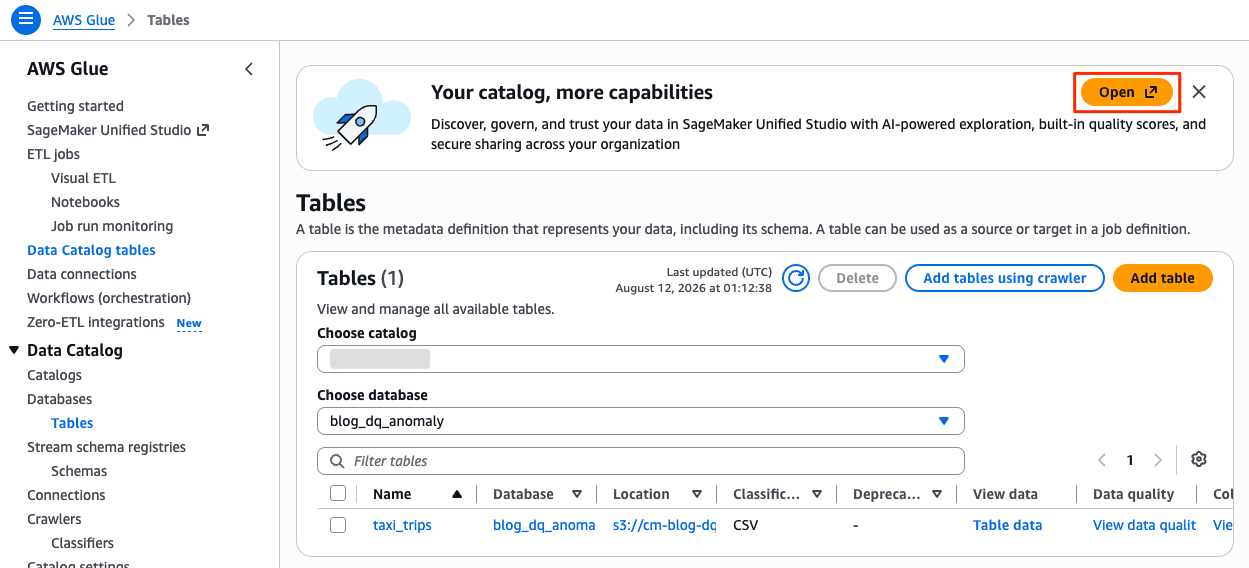This screenshot has width=1249, height=568.
Task: Go to ETL jobs
Action: 53,154
